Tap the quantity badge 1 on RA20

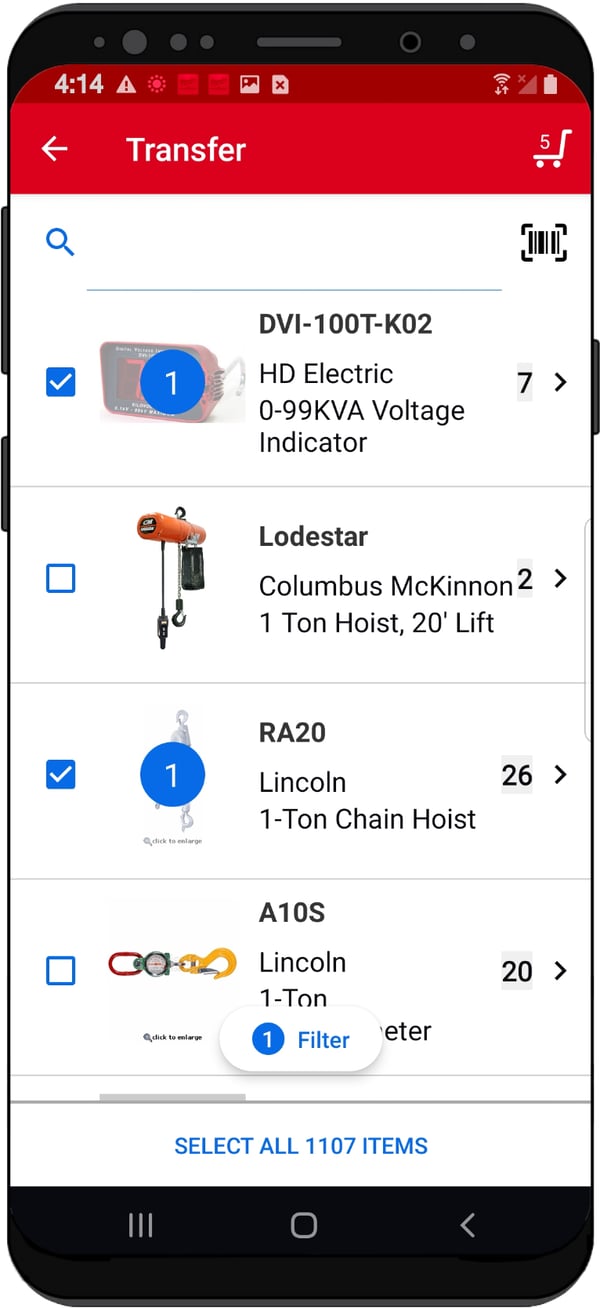[x=172, y=774]
